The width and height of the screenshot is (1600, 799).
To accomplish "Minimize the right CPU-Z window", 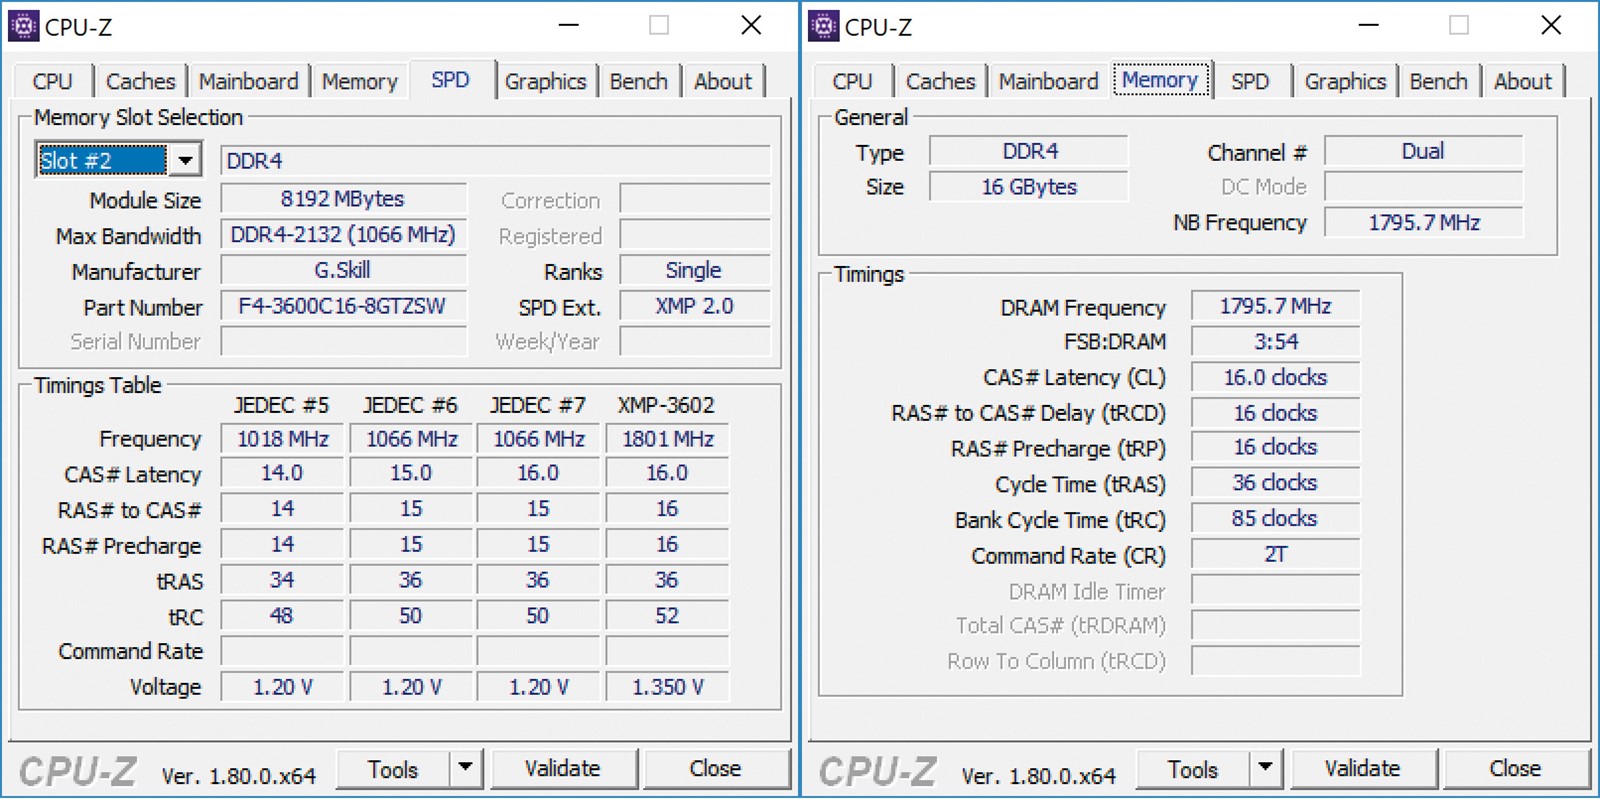I will click(1369, 26).
